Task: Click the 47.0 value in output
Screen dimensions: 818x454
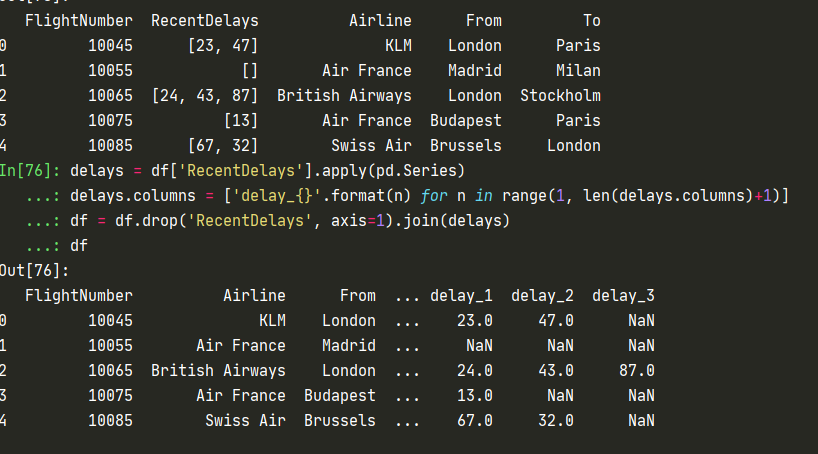Action: tap(555, 320)
